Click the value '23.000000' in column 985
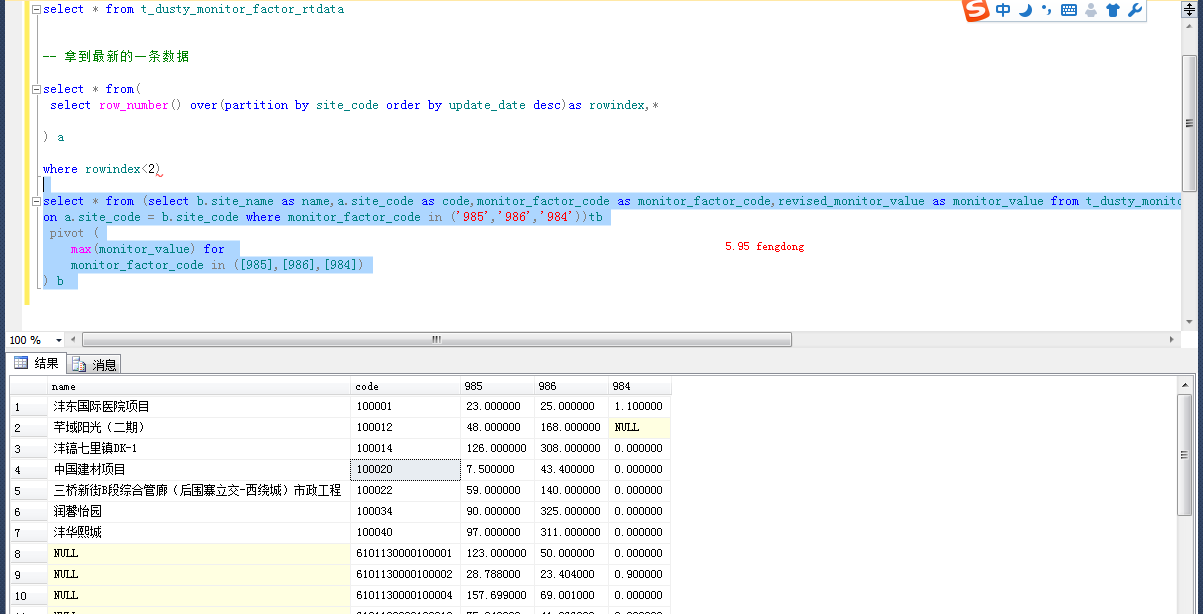Image resolution: width=1203 pixels, height=614 pixels. point(498,407)
